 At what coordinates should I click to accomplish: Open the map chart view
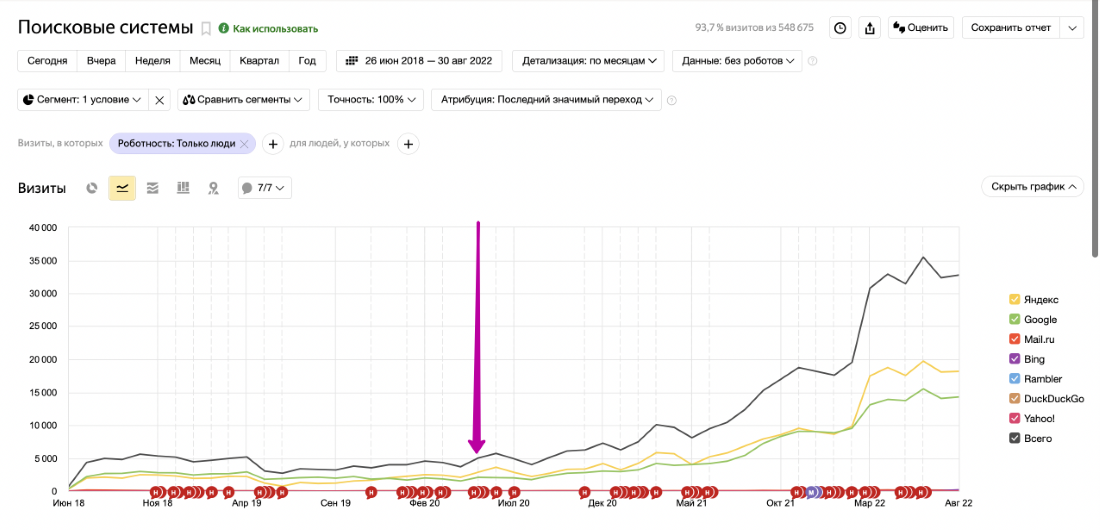click(x=213, y=188)
